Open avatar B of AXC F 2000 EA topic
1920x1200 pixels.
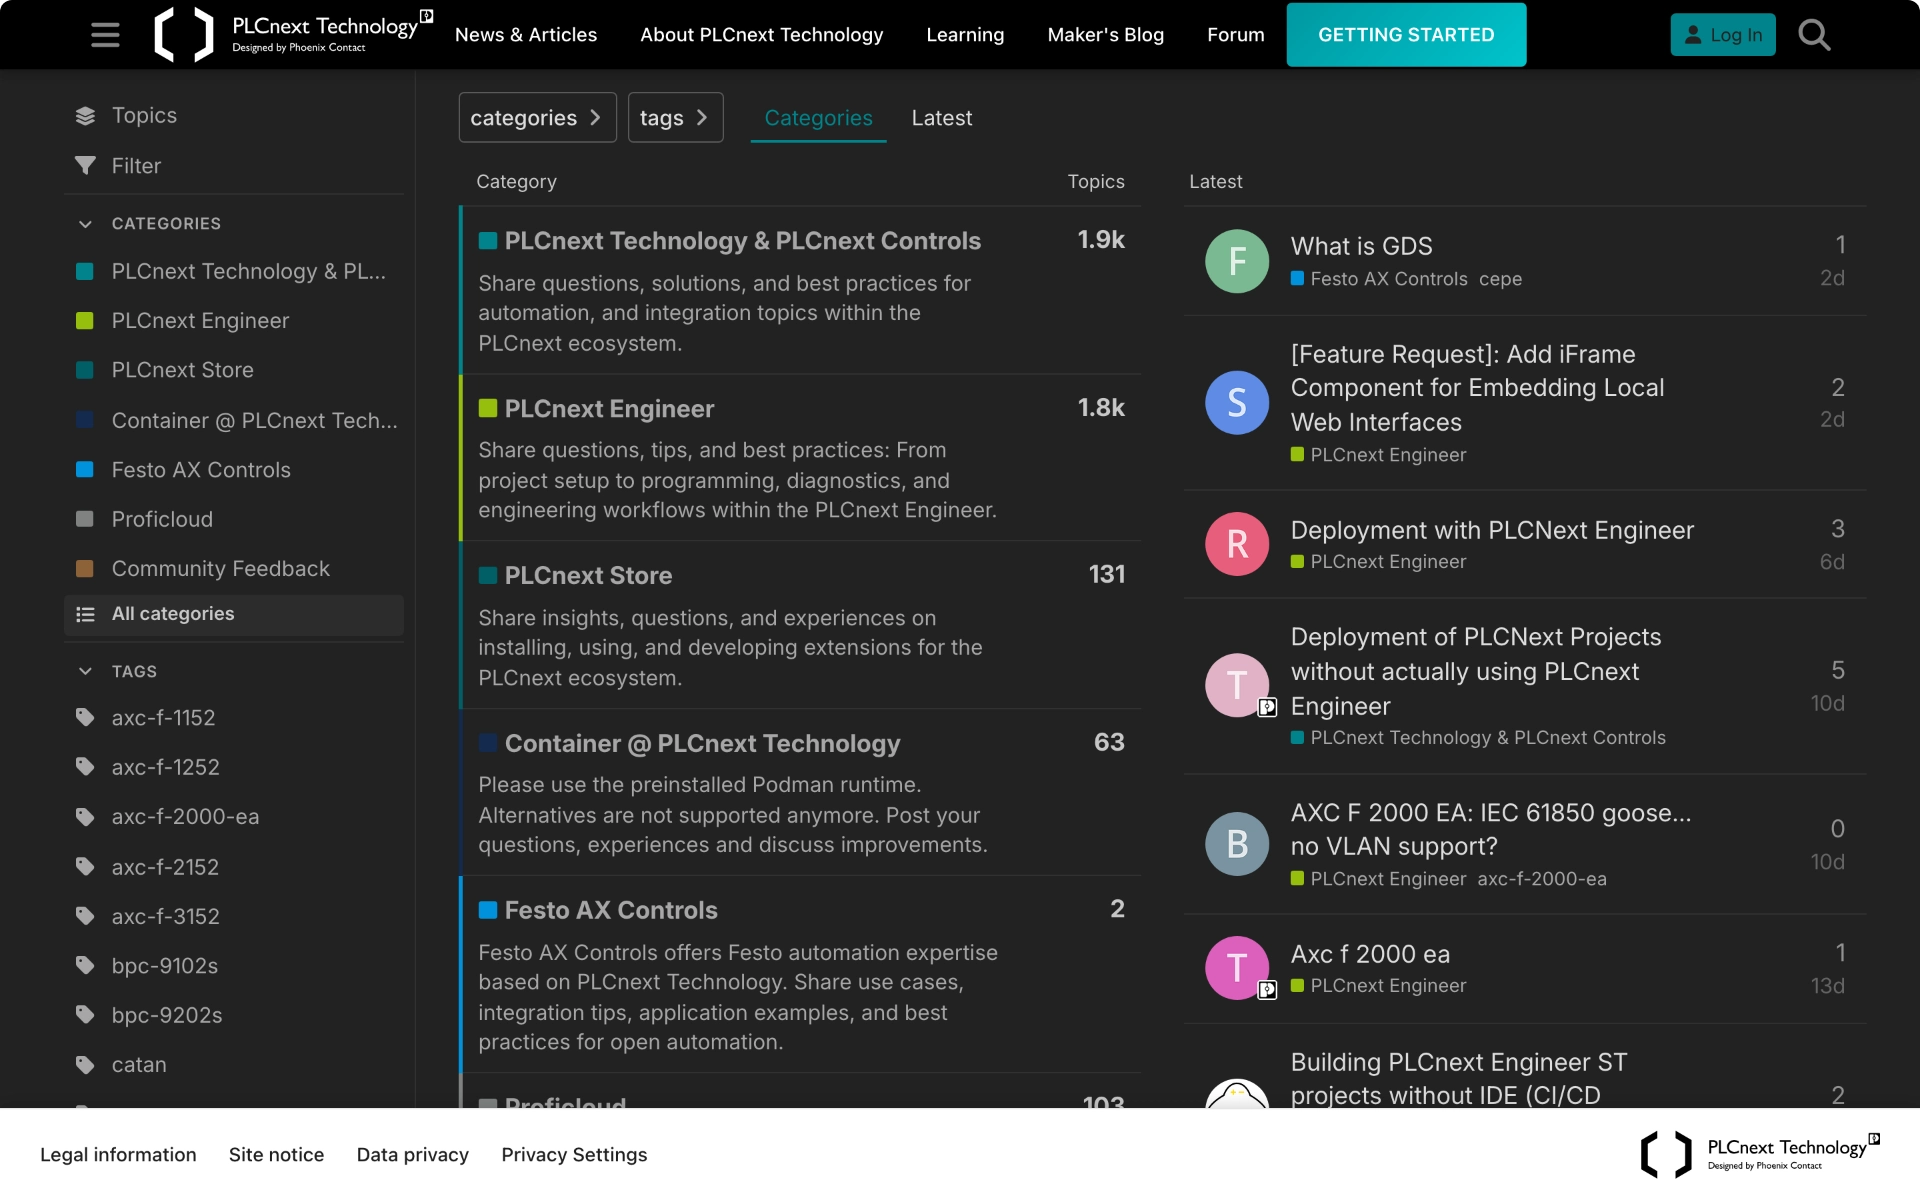click(x=1237, y=844)
